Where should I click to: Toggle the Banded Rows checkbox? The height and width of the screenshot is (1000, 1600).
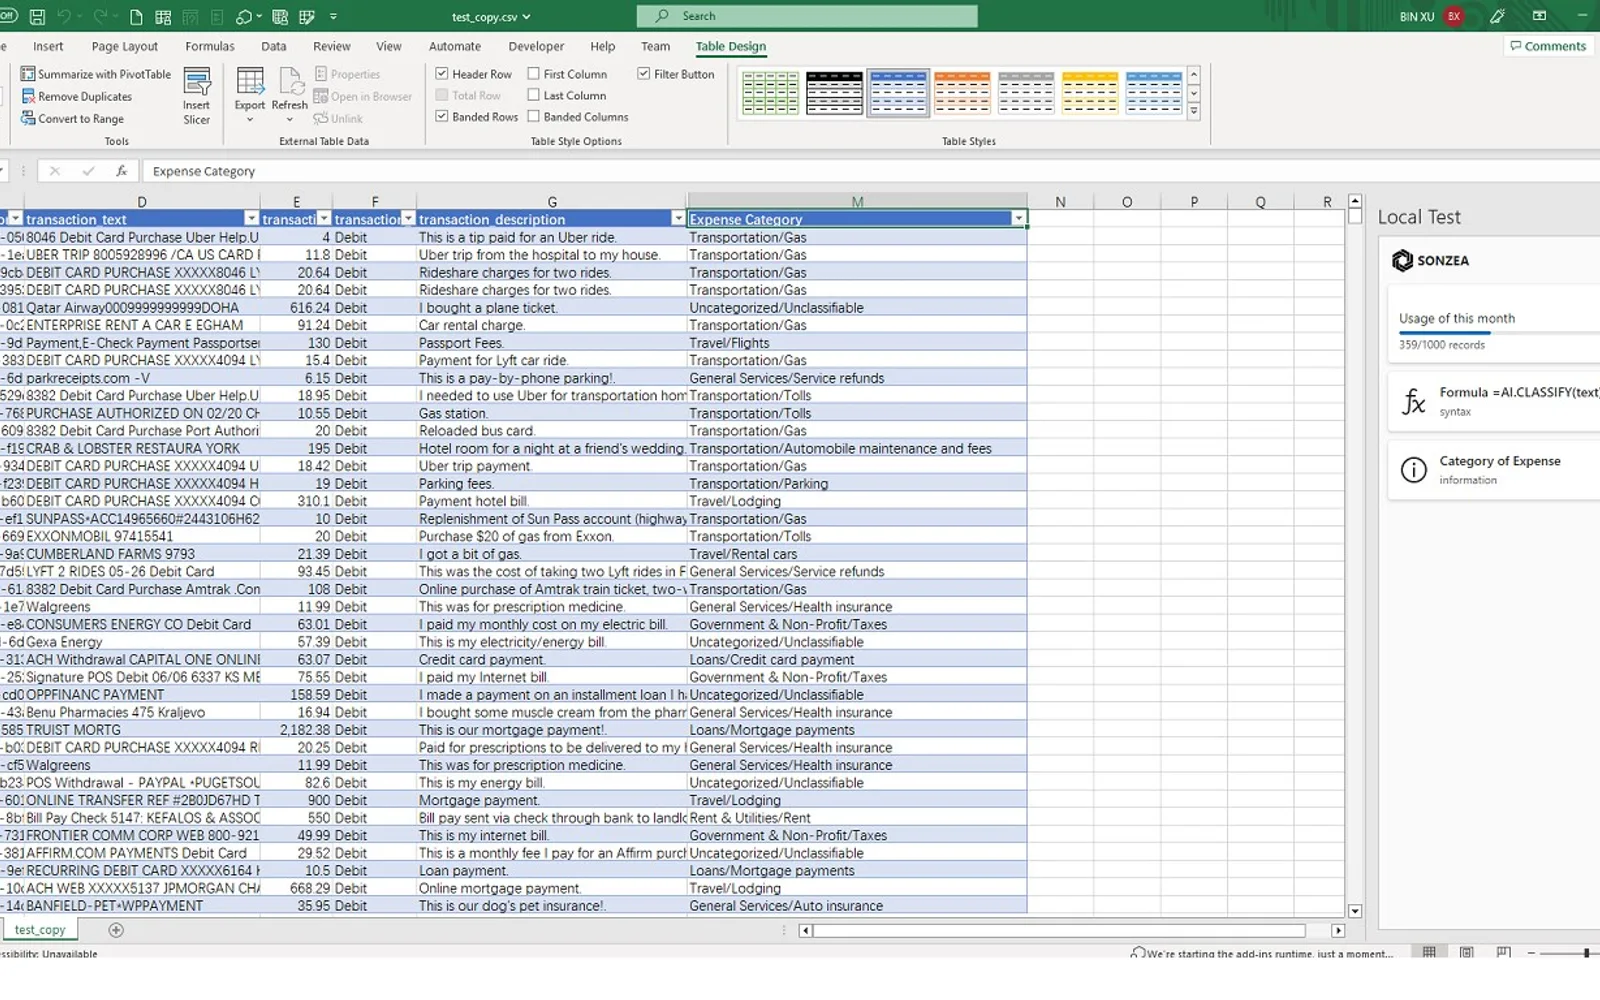442,117
